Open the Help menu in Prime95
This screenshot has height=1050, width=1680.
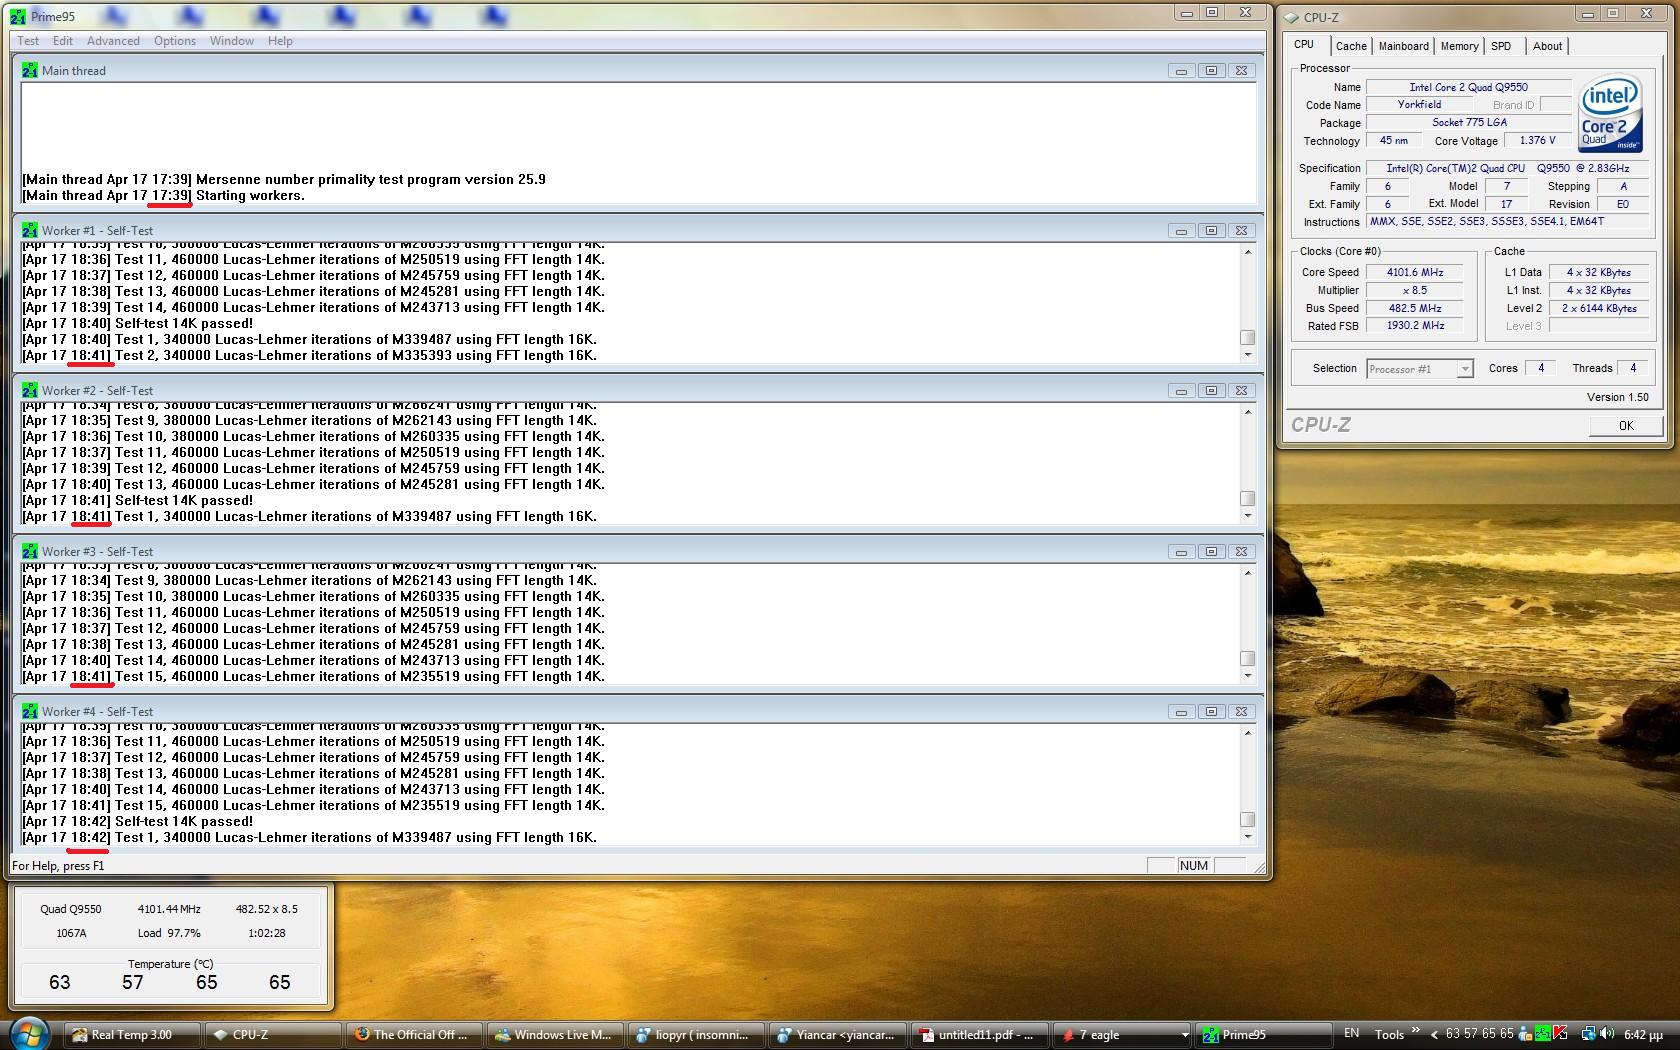280,41
